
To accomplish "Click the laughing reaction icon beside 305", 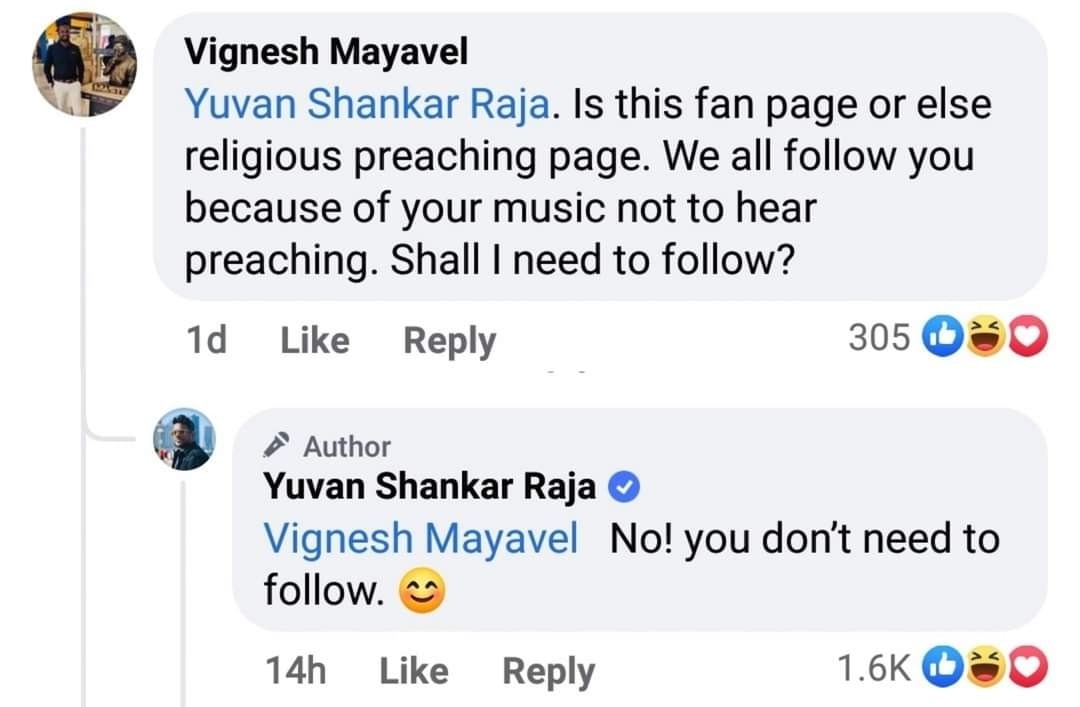I will click(988, 340).
